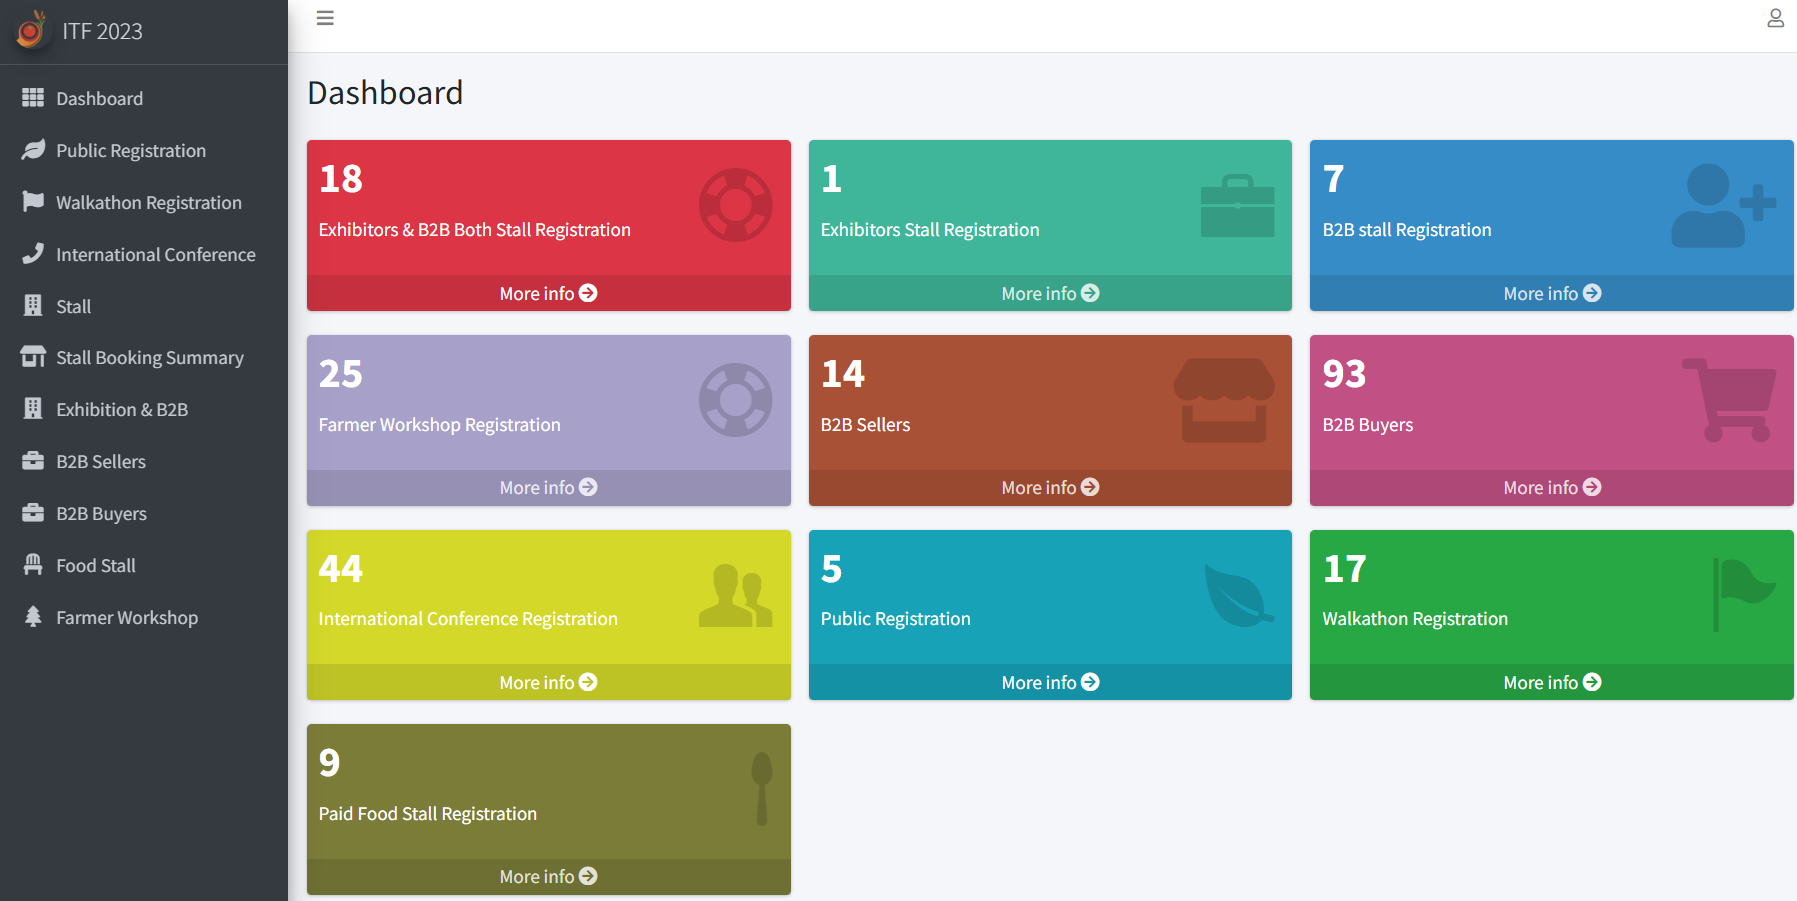The width and height of the screenshot is (1797, 901).
Task: Click the Dashboard grid icon in sidebar
Action: click(33, 97)
